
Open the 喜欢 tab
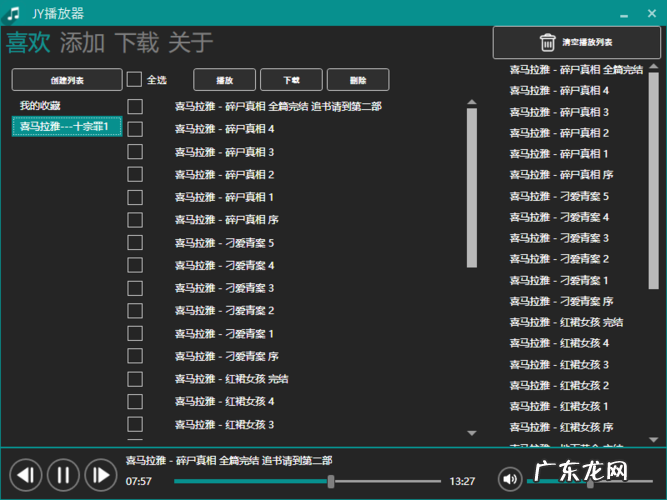[x=28, y=43]
